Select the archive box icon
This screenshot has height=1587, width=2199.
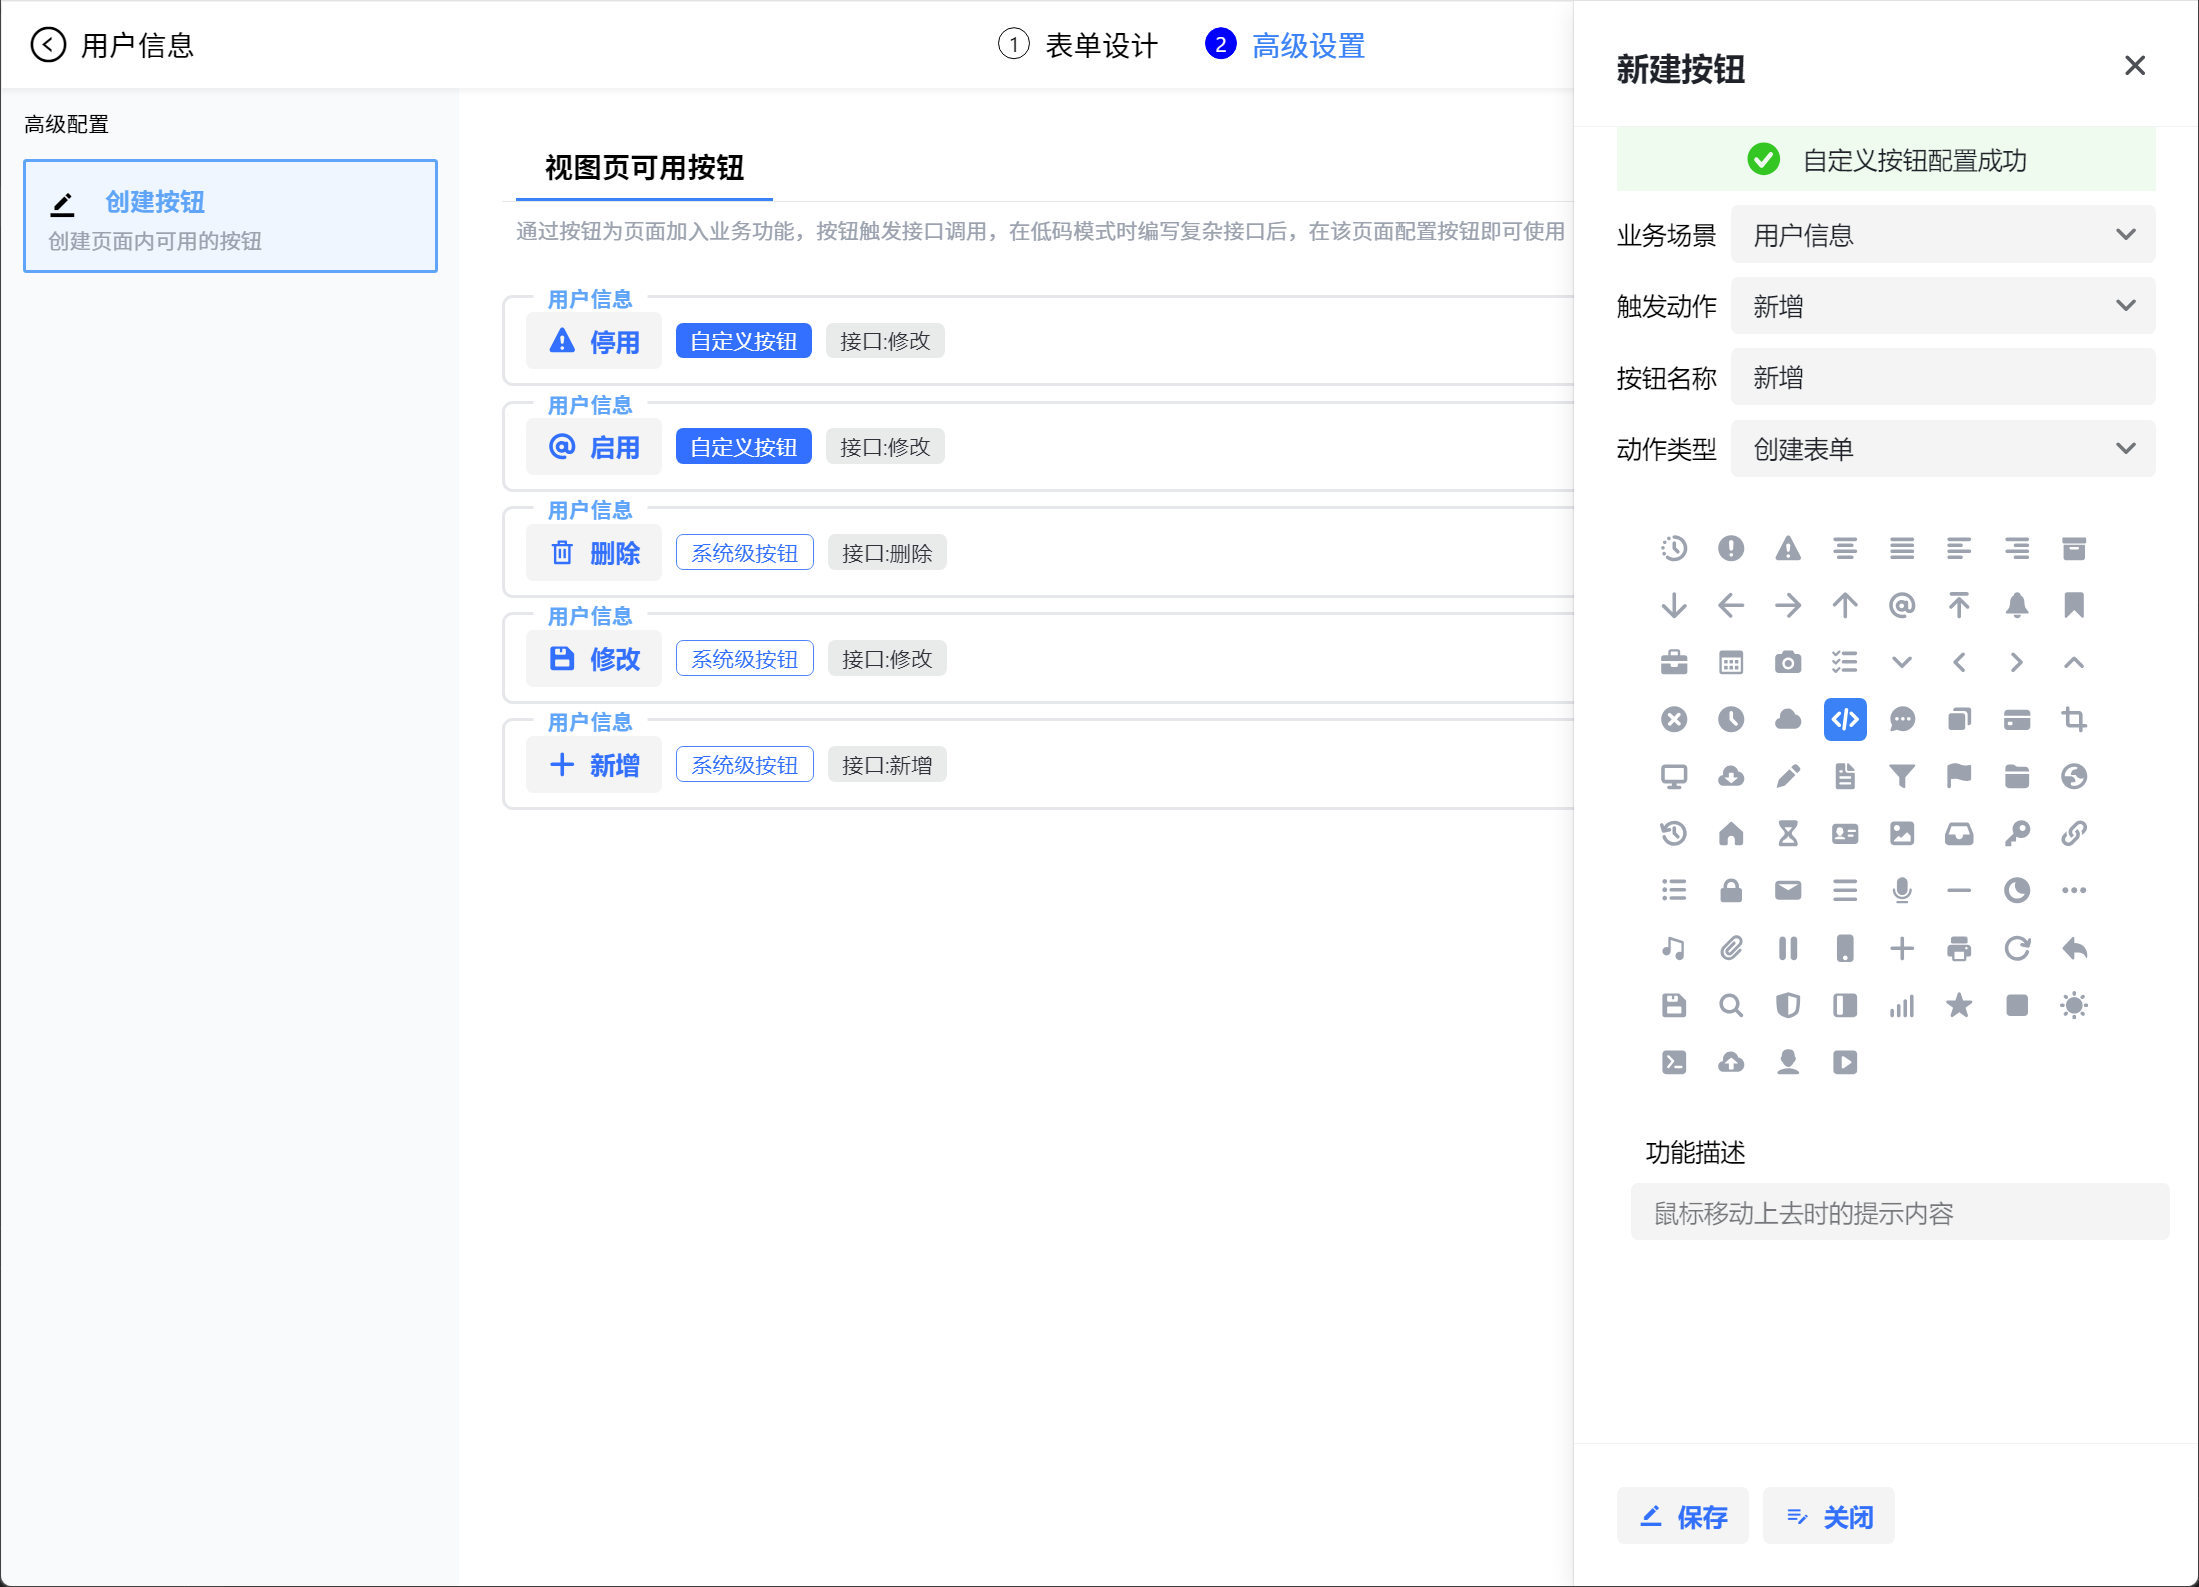(x=2074, y=549)
